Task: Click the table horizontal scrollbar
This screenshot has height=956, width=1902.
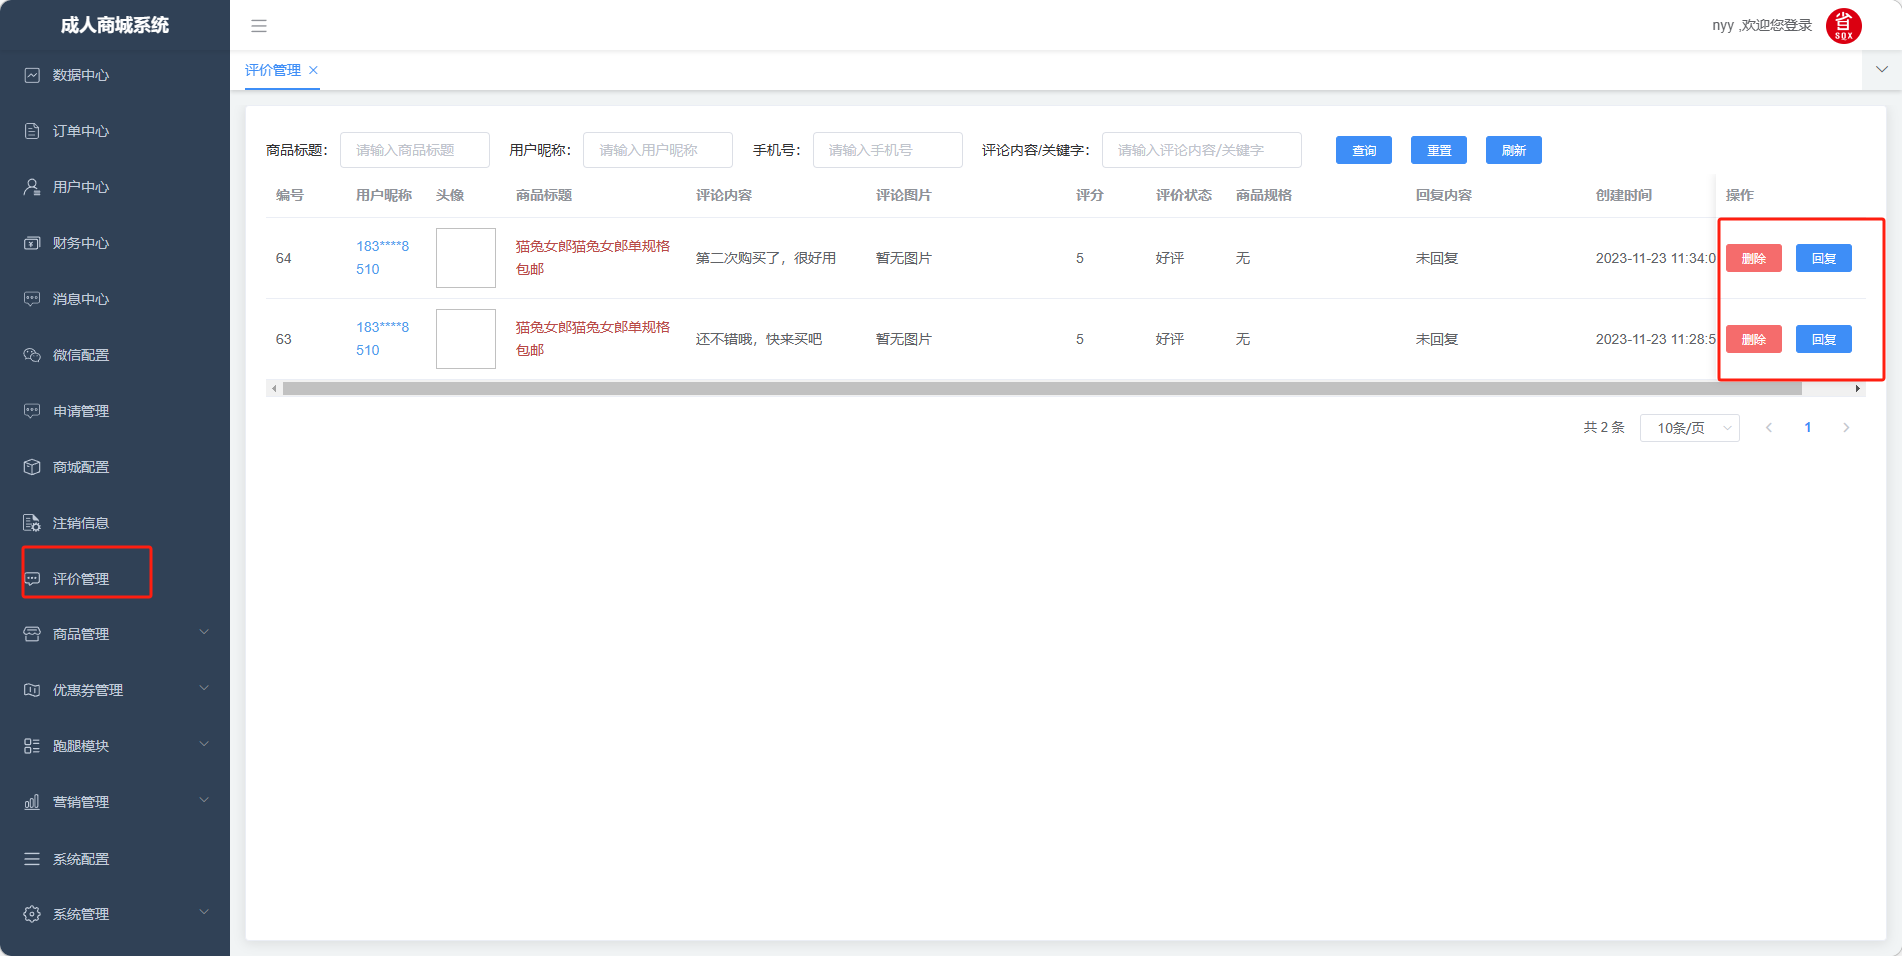Action: point(1040,388)
